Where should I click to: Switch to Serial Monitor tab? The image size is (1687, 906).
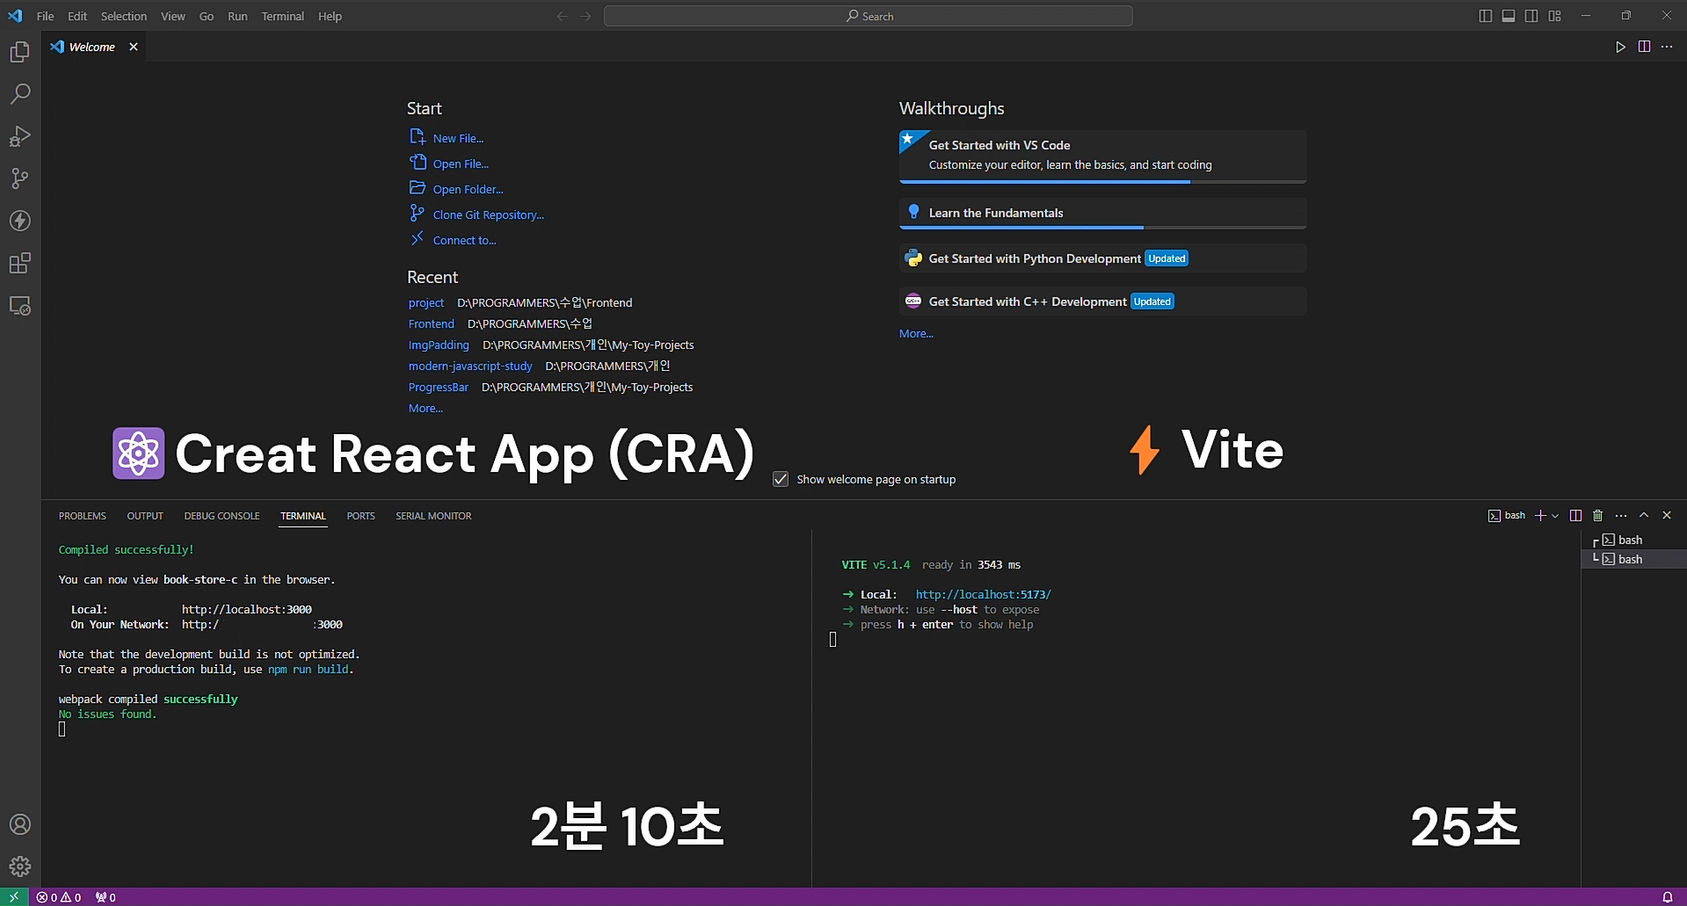pyautogui.click(x=433, y=516)
